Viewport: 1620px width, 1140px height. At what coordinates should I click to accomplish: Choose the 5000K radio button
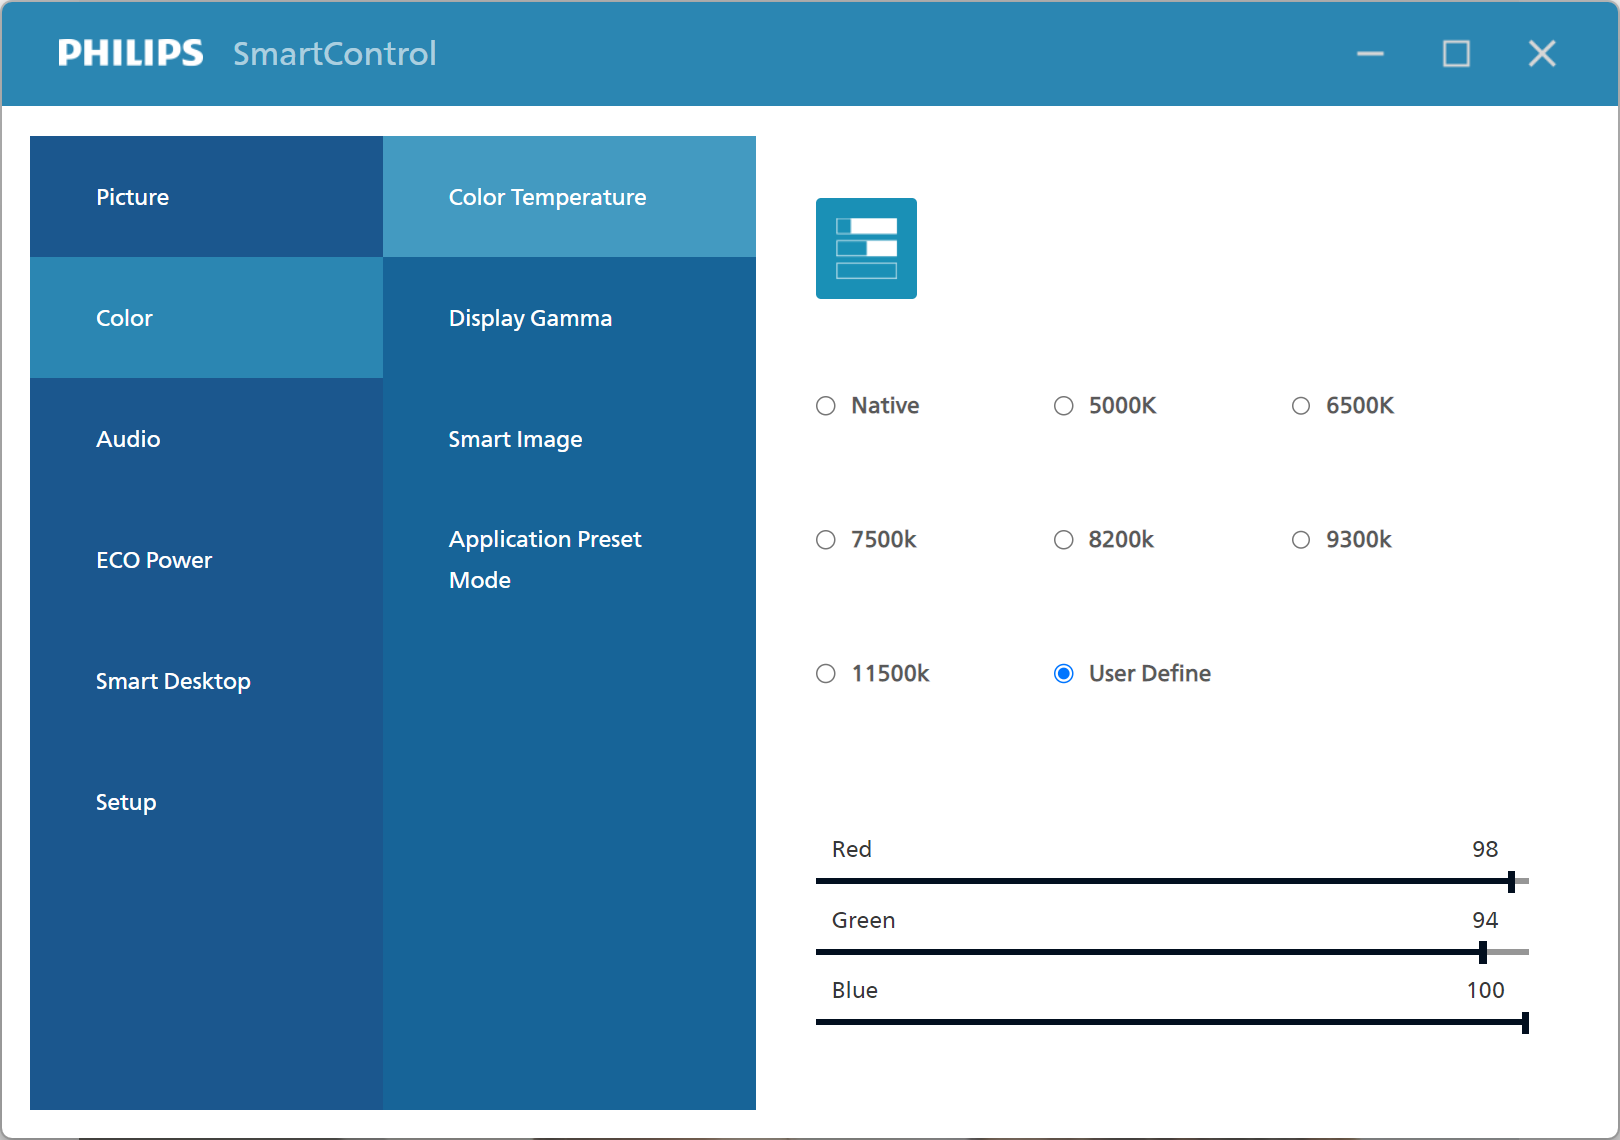coord(1064,406)
